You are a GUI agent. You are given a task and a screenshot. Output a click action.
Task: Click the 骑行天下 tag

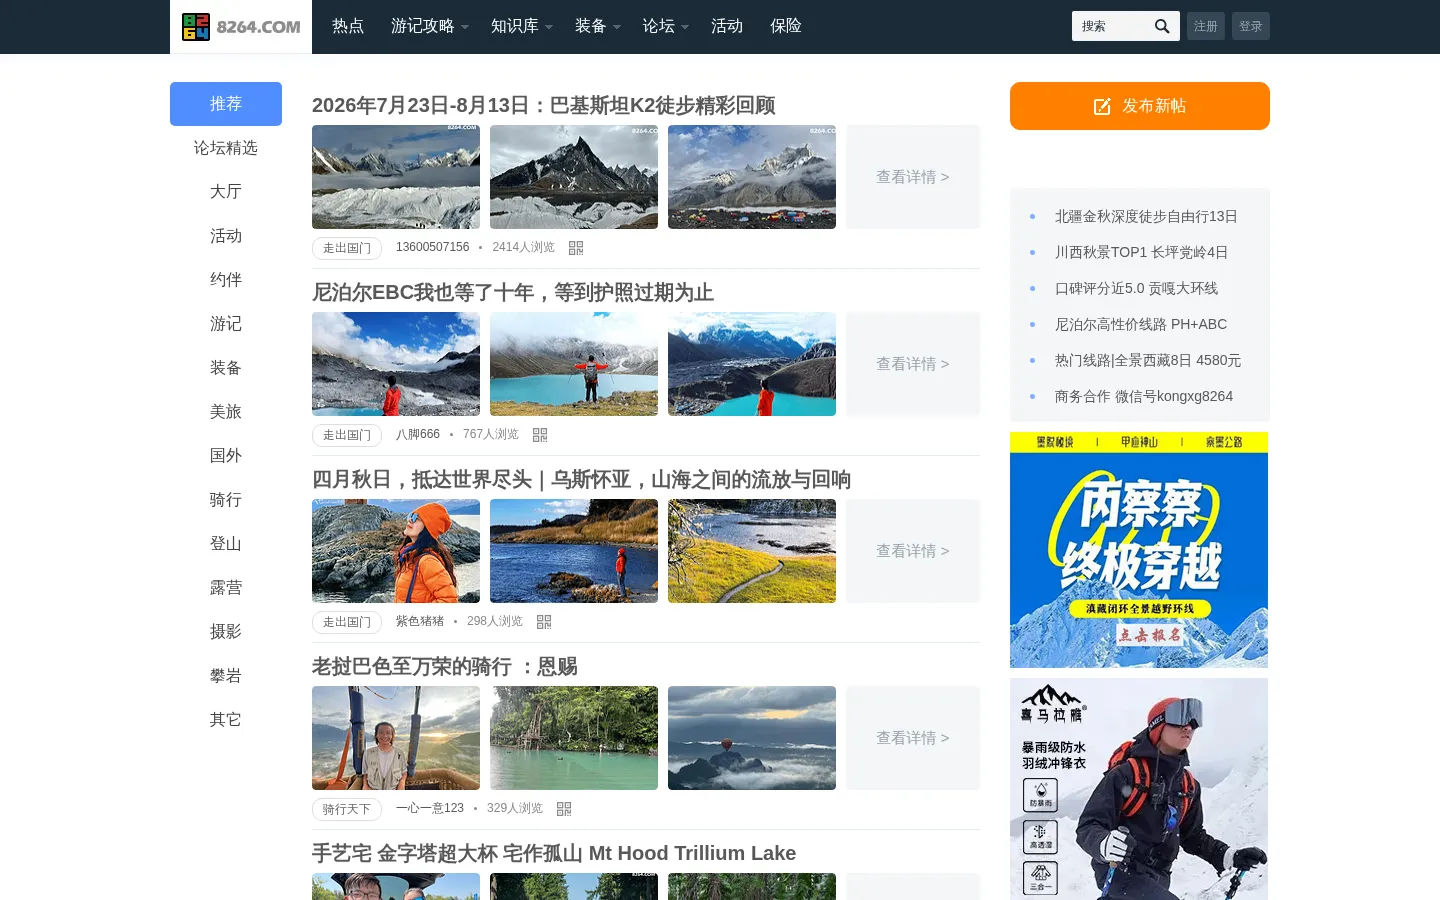tap(347, 809)
